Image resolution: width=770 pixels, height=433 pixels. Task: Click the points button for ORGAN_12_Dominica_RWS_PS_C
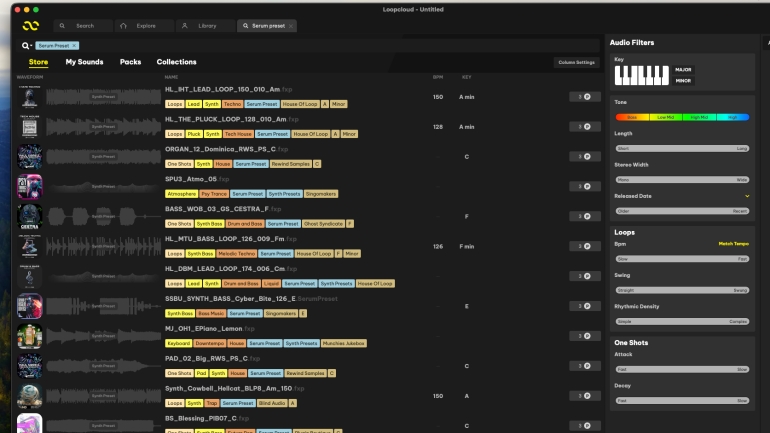click(x=583, y=157)
